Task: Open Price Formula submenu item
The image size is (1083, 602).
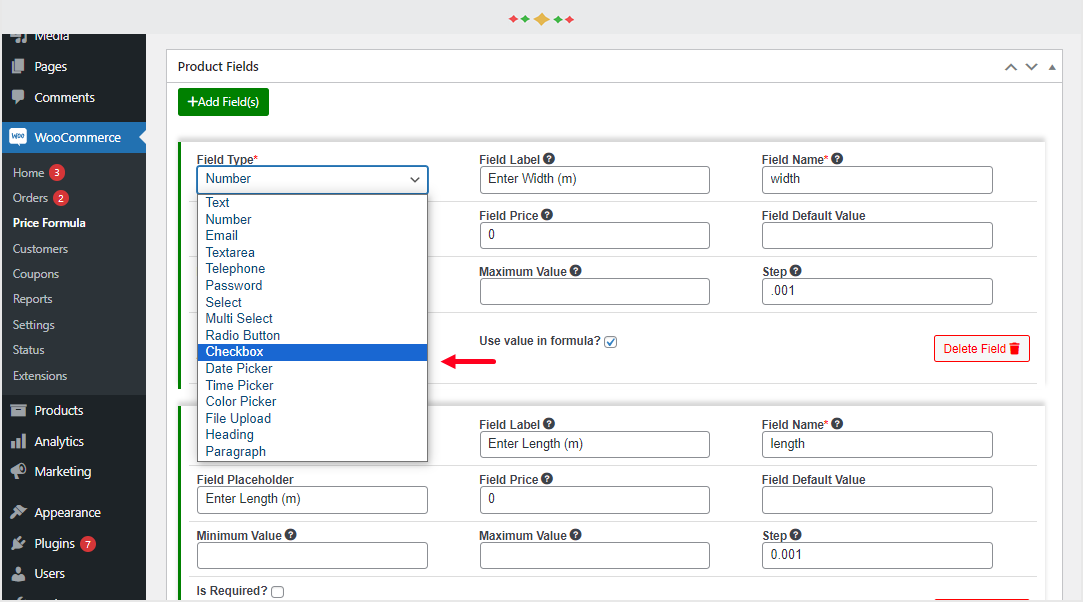Action: (x=49, y=223)
